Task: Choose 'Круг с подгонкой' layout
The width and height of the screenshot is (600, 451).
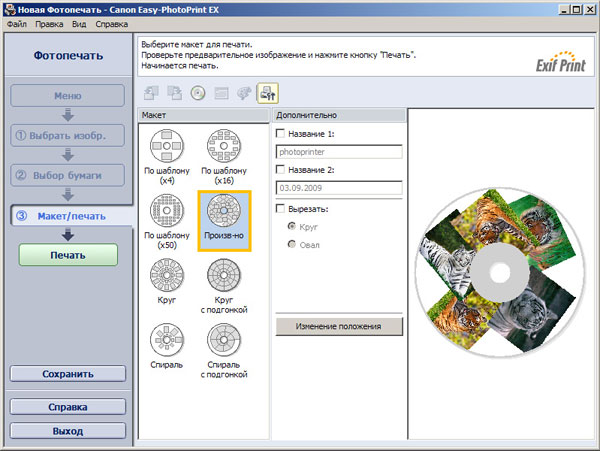Action: [223, 276]
